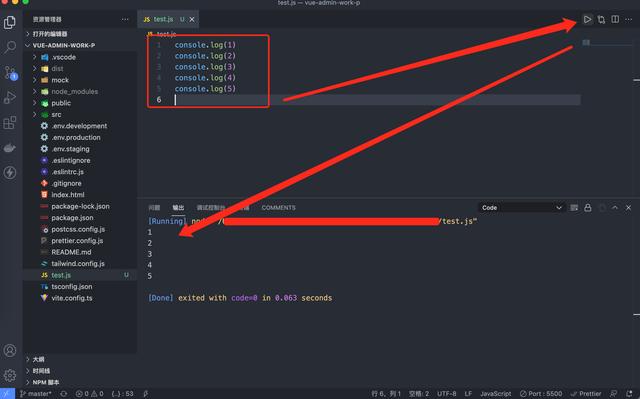Expand the src folder
Screen dimensions: 640x399
80,115
